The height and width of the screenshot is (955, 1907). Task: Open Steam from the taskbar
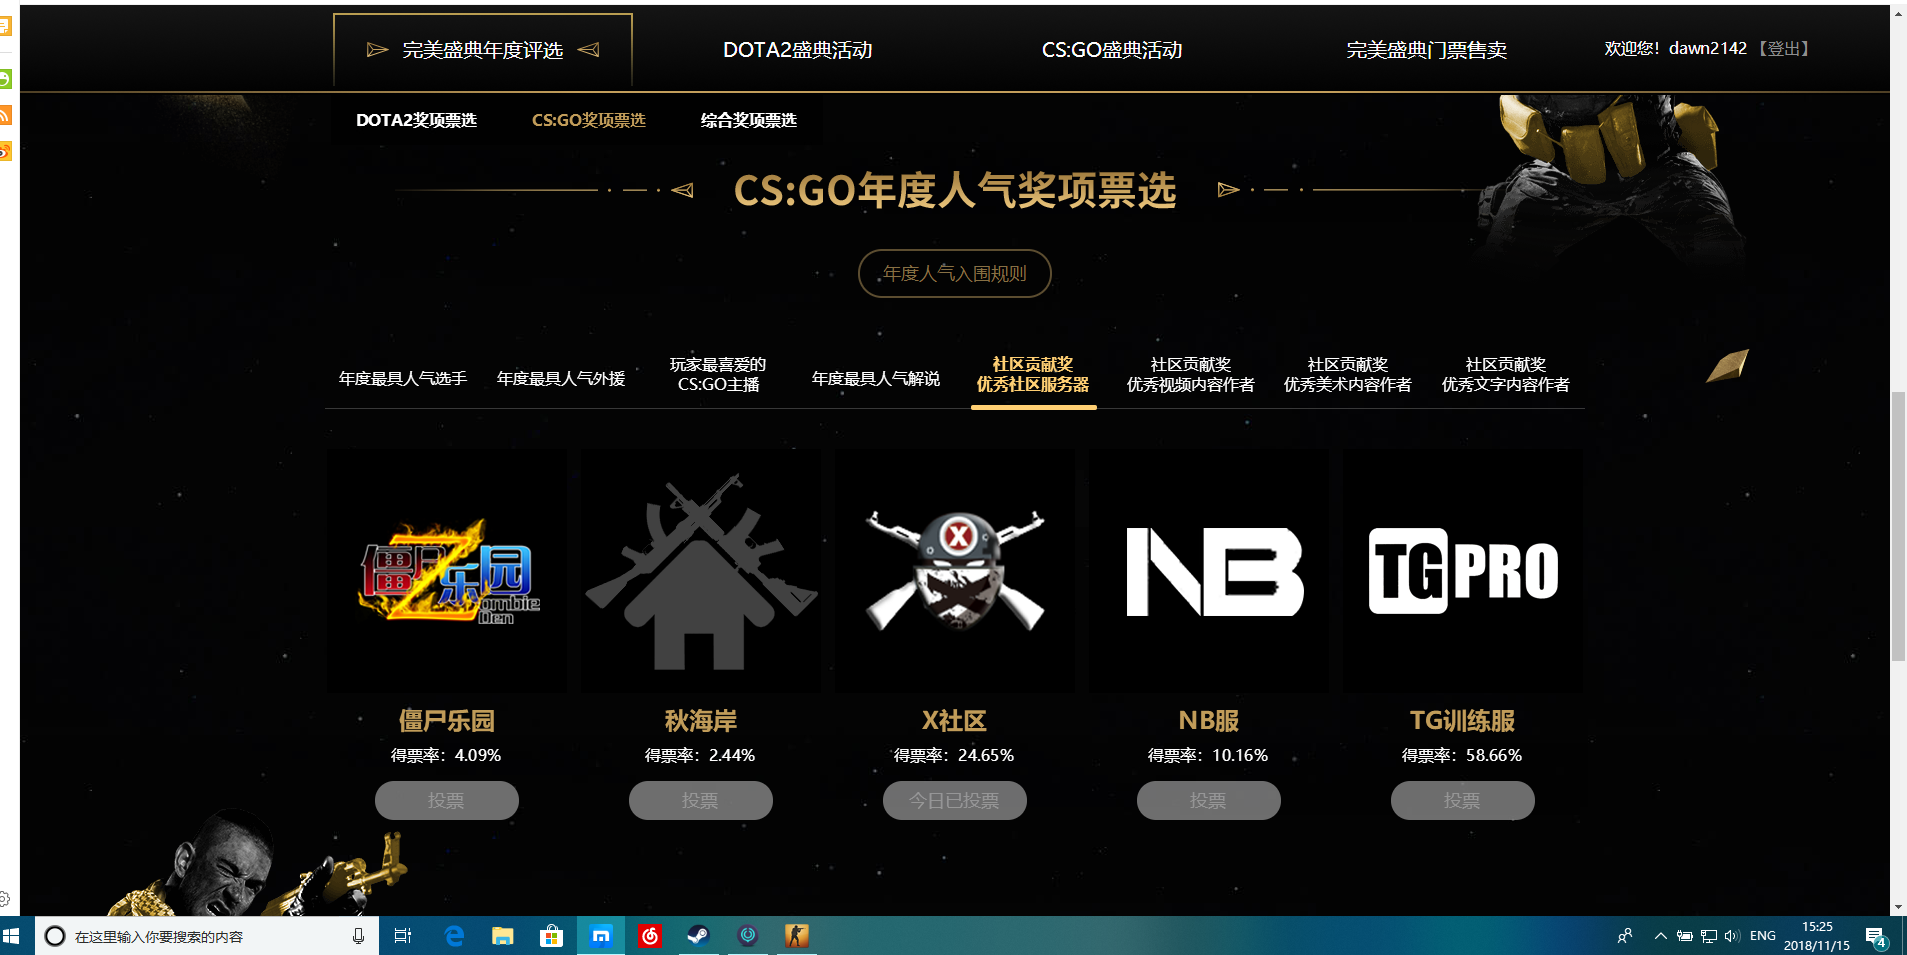(698, 936)
